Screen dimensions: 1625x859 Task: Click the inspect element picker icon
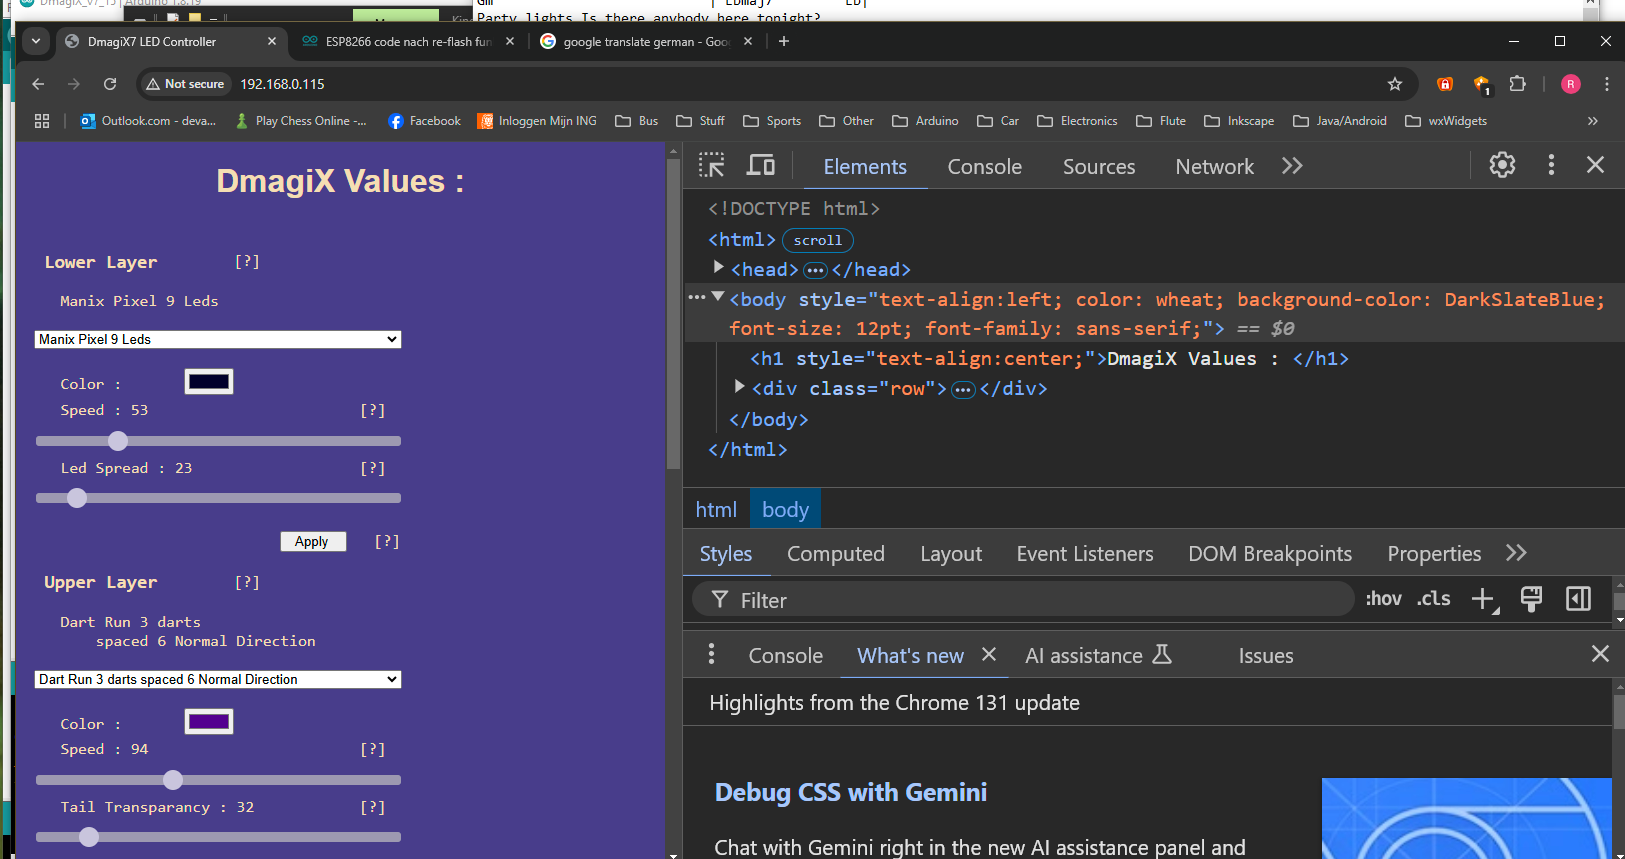coord(711,166)
